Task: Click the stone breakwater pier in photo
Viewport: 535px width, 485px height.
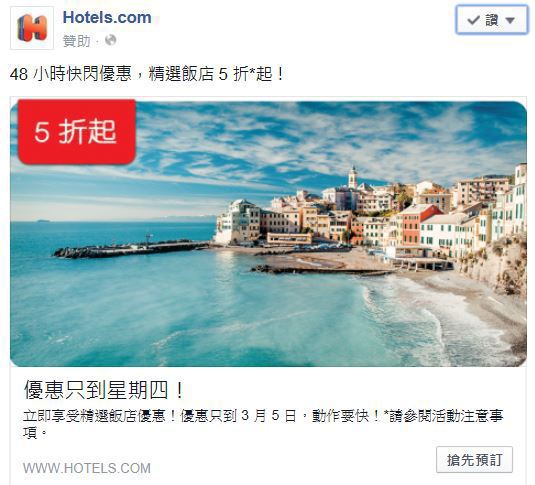Action: [x=131, y=249]
